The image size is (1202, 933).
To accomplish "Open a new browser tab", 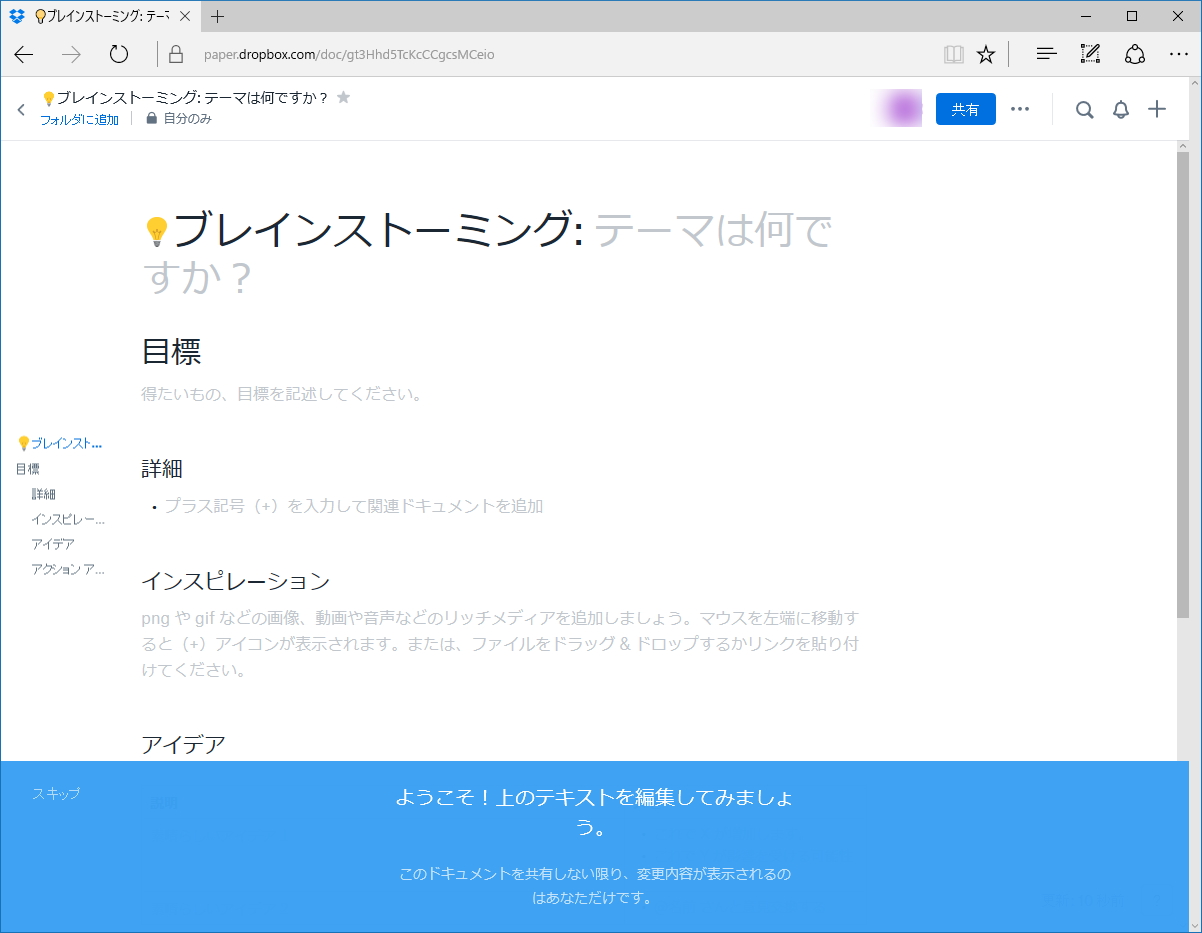I will [x=219, y=16].
